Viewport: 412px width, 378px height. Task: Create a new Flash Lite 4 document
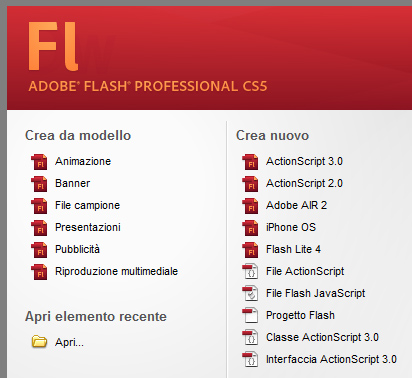[x=293, y=249]
